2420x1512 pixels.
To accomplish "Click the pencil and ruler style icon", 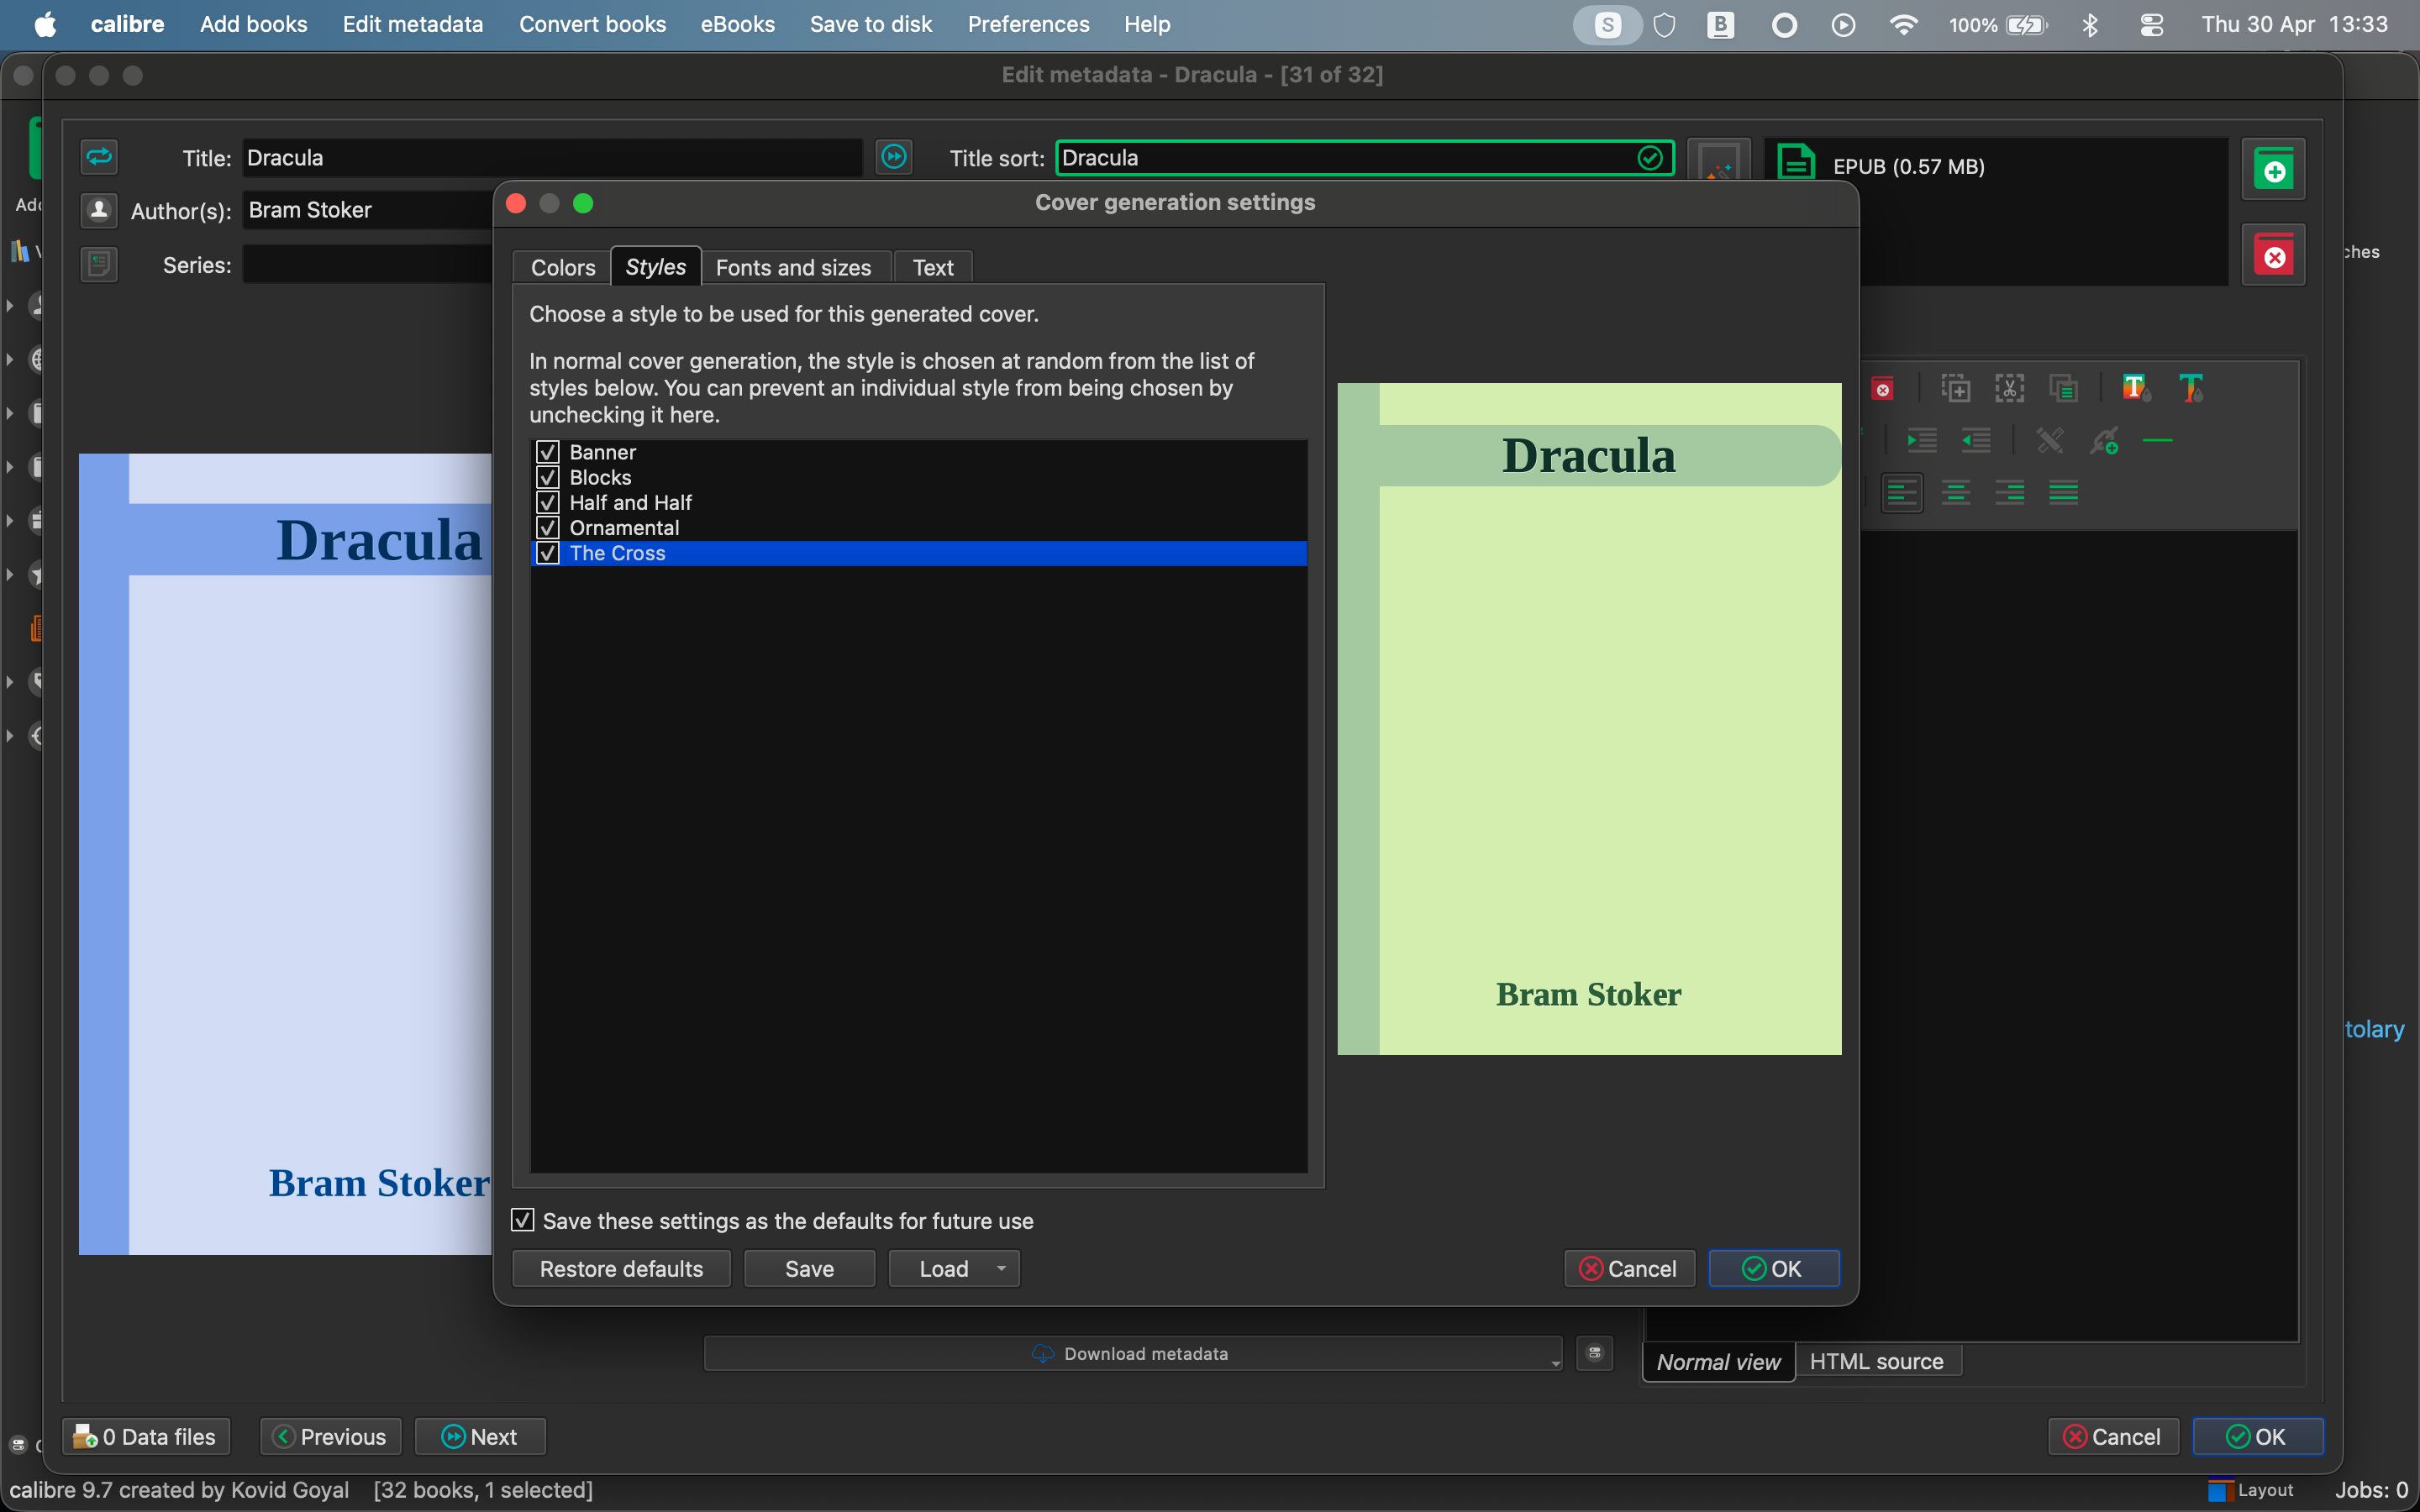I will (x=2050, y=440).
